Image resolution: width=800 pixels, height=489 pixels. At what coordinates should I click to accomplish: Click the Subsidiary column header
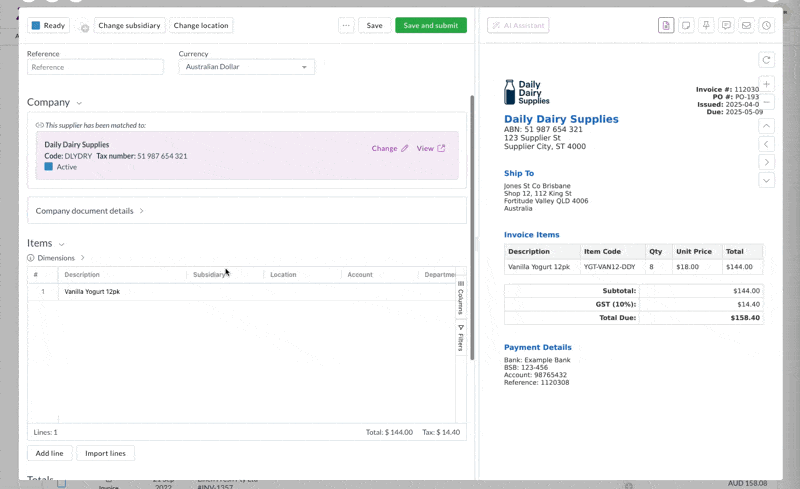click(209, 275)
